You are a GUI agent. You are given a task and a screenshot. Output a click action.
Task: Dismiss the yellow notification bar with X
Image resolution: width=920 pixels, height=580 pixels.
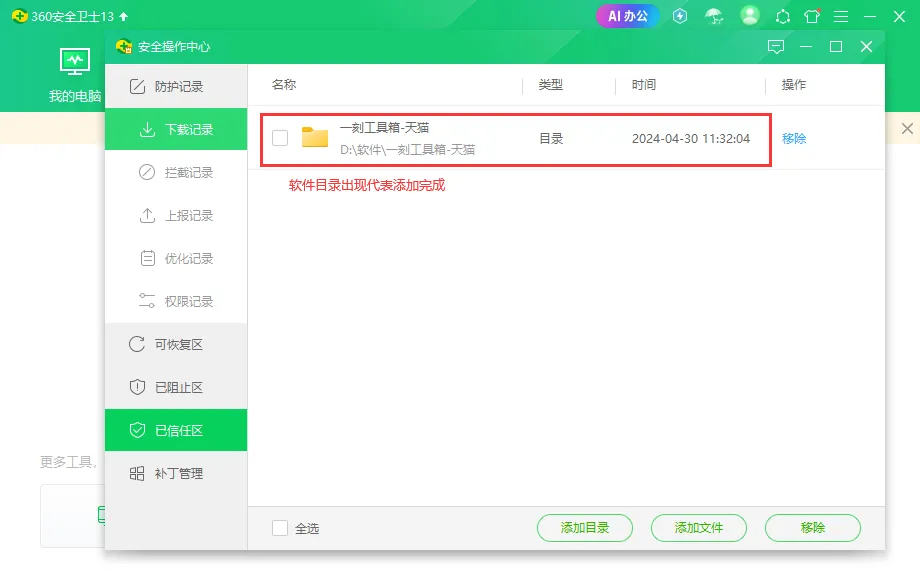click(x=907, y=128)
